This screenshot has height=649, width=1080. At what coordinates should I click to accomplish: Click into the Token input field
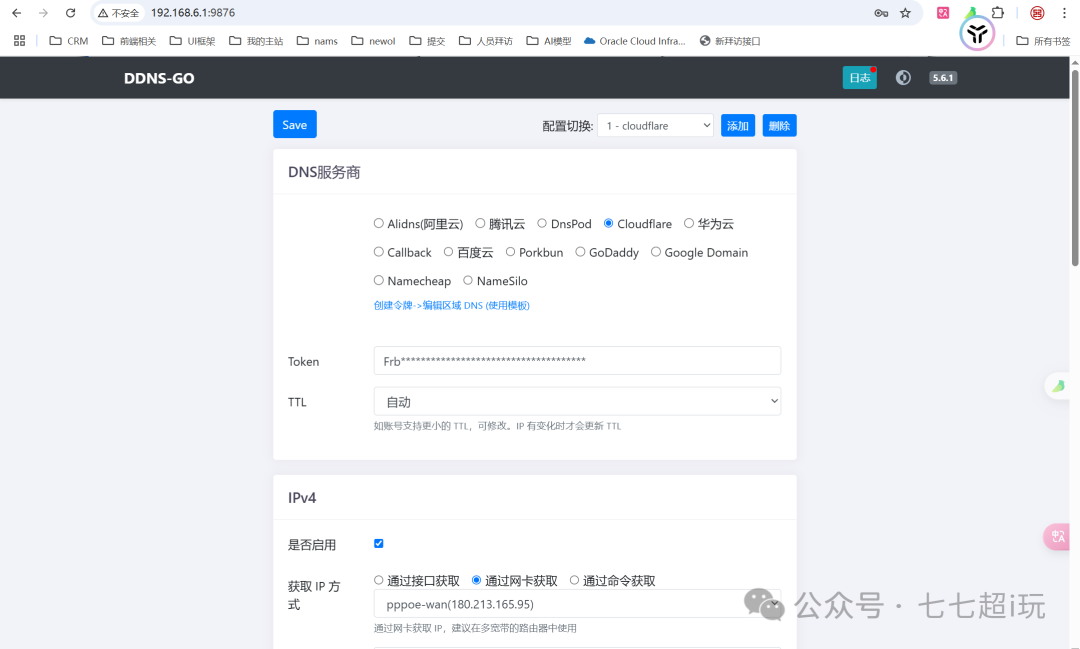(x=577, y=361)
